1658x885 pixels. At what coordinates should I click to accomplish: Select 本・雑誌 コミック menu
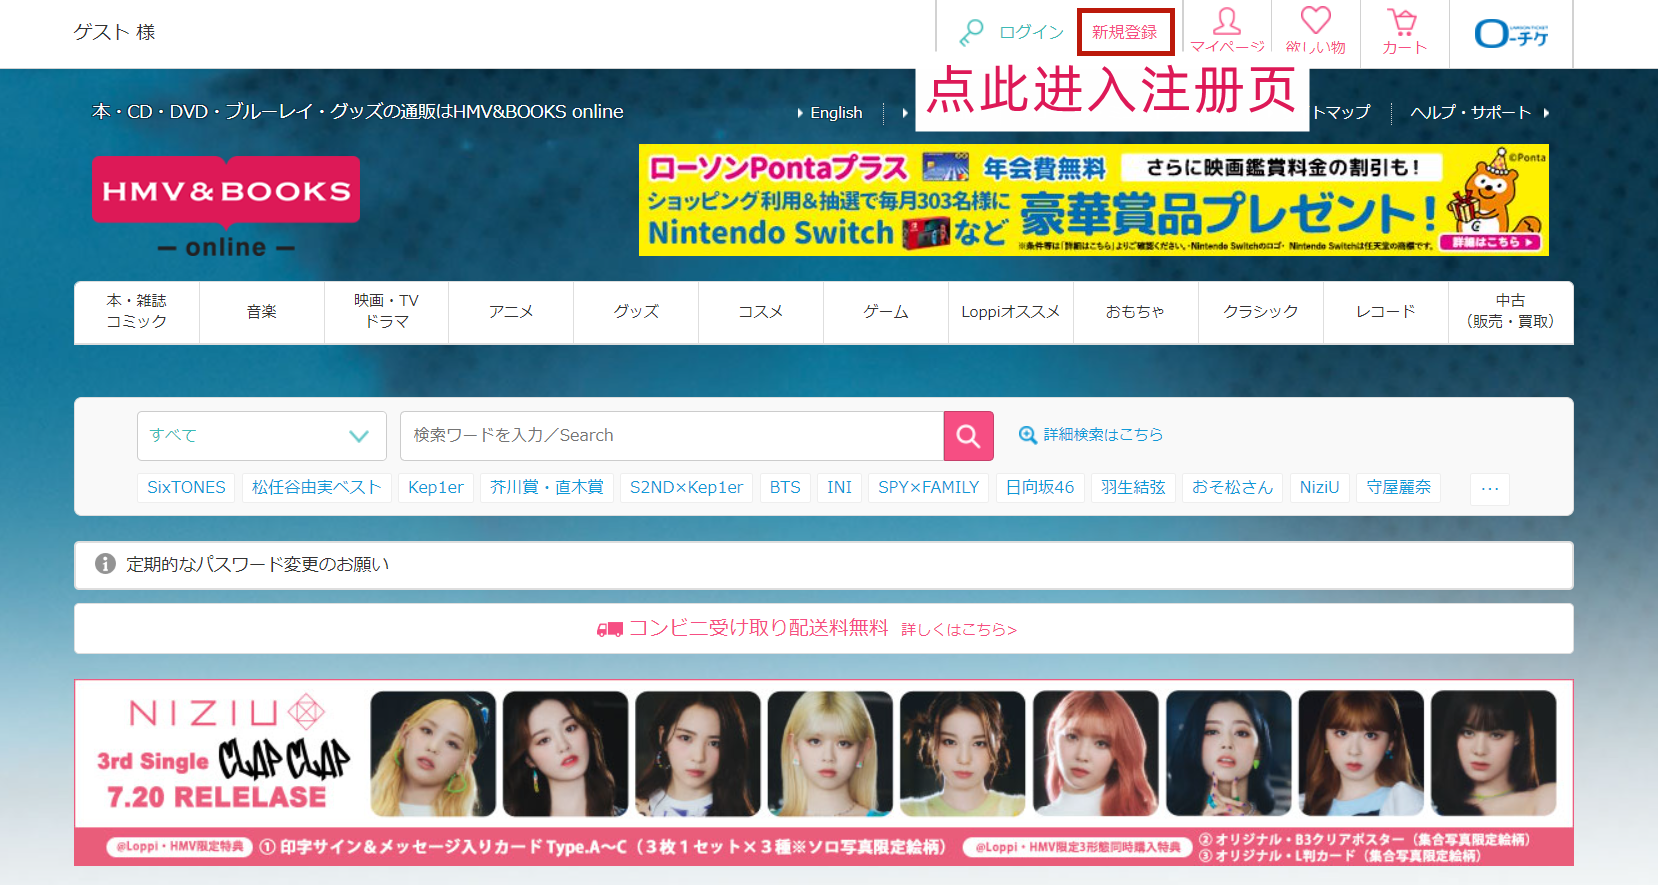(x=137, y=312)
